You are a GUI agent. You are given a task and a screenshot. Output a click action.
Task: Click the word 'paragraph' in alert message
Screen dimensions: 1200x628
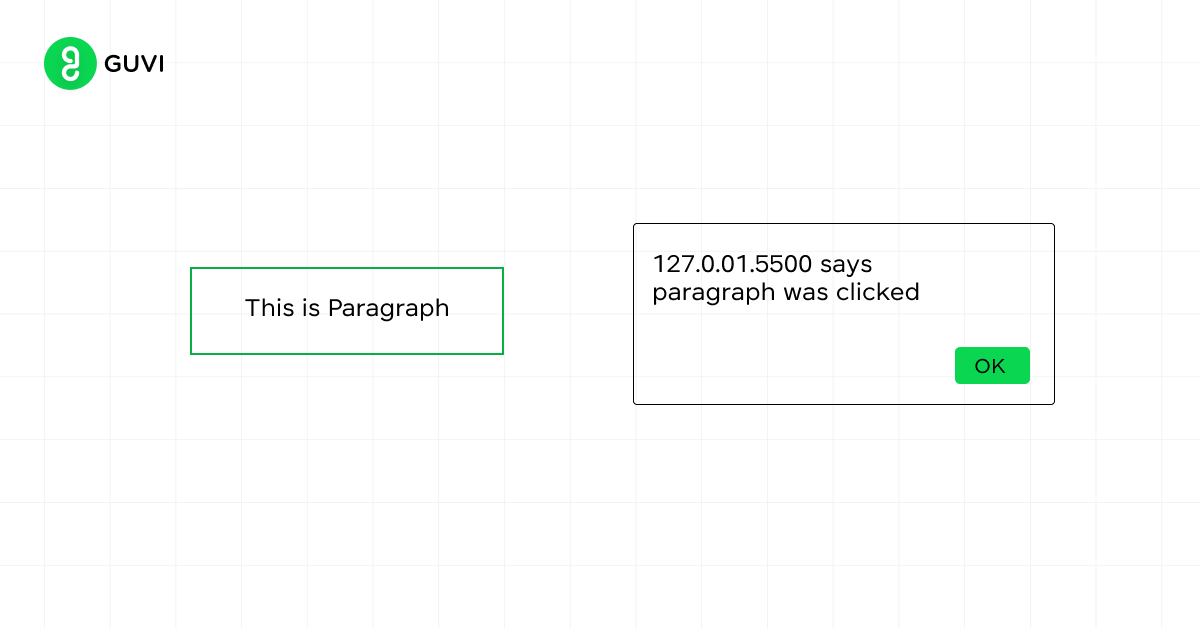714,294
